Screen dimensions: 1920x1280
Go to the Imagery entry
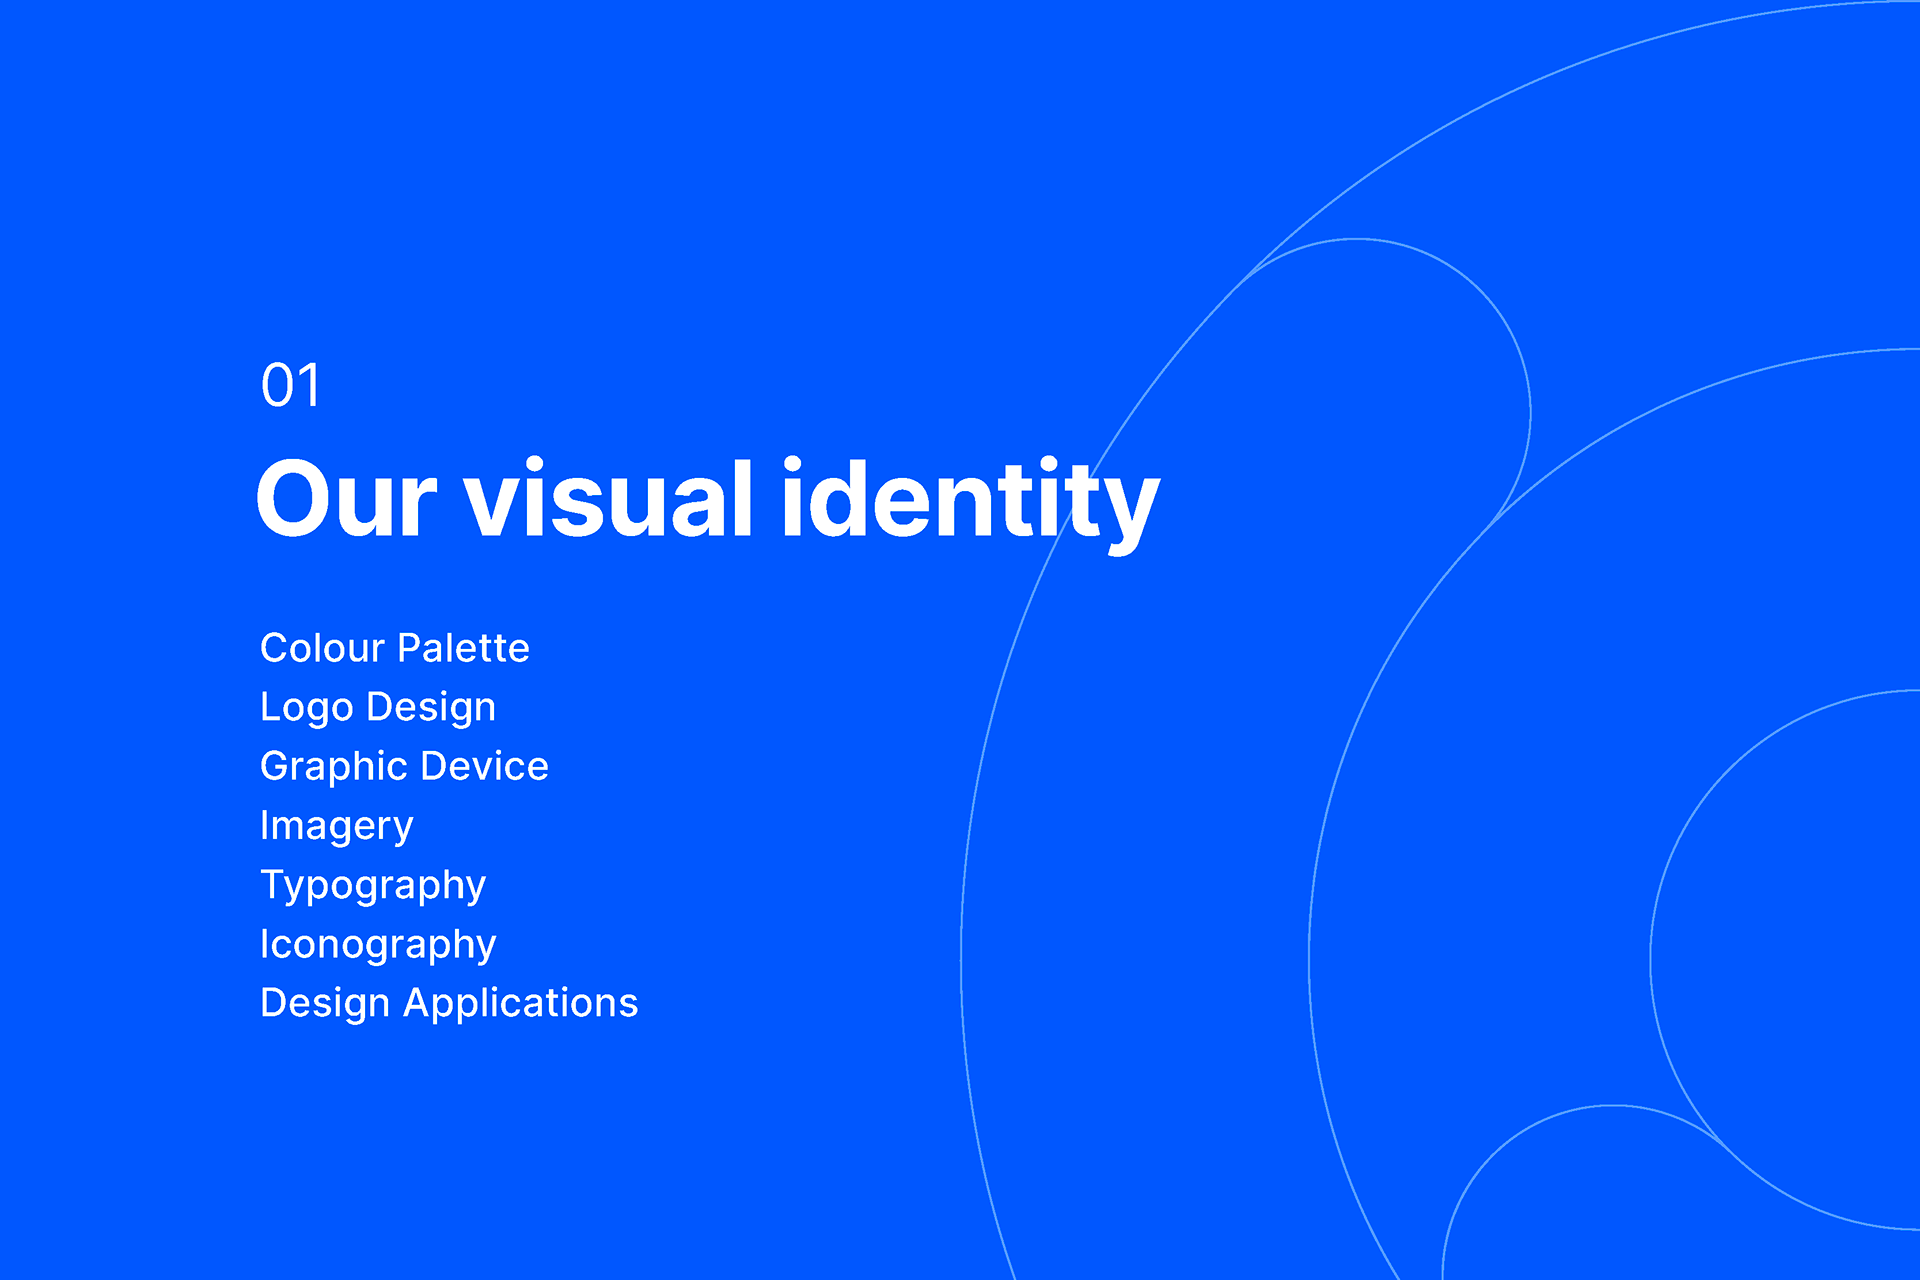click(336, 826)
